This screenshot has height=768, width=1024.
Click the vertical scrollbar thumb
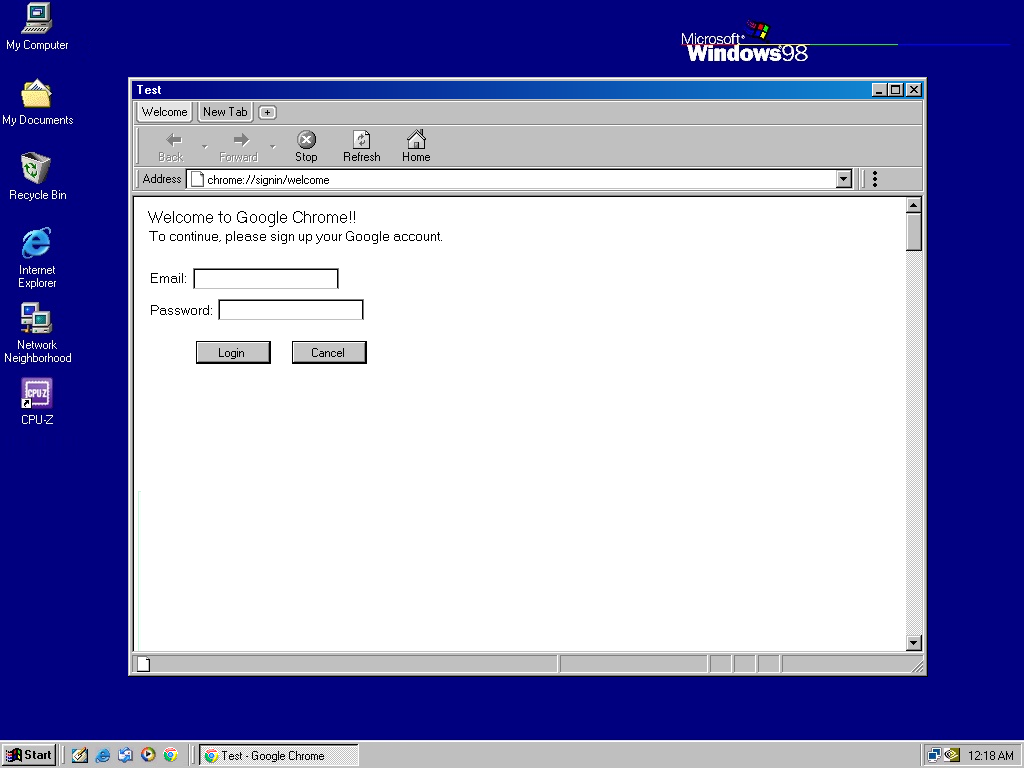[914, 232]
